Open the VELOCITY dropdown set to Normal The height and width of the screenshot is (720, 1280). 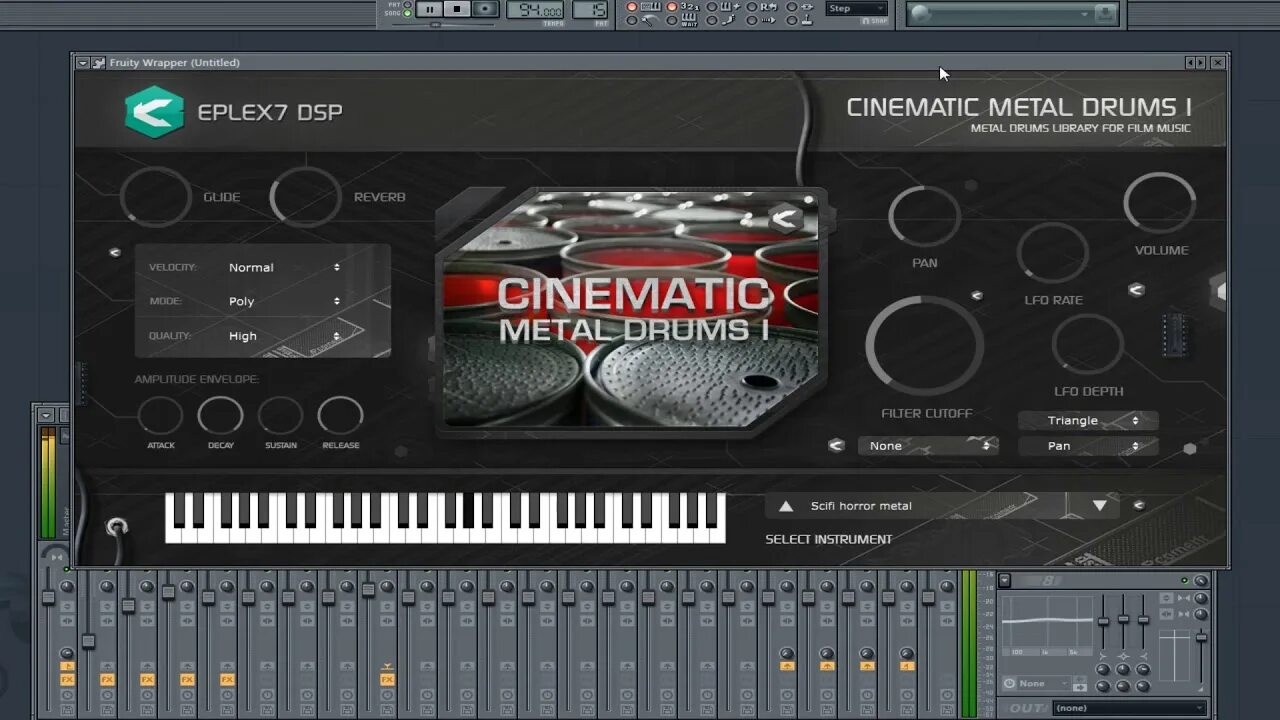[x=284, y=267]
